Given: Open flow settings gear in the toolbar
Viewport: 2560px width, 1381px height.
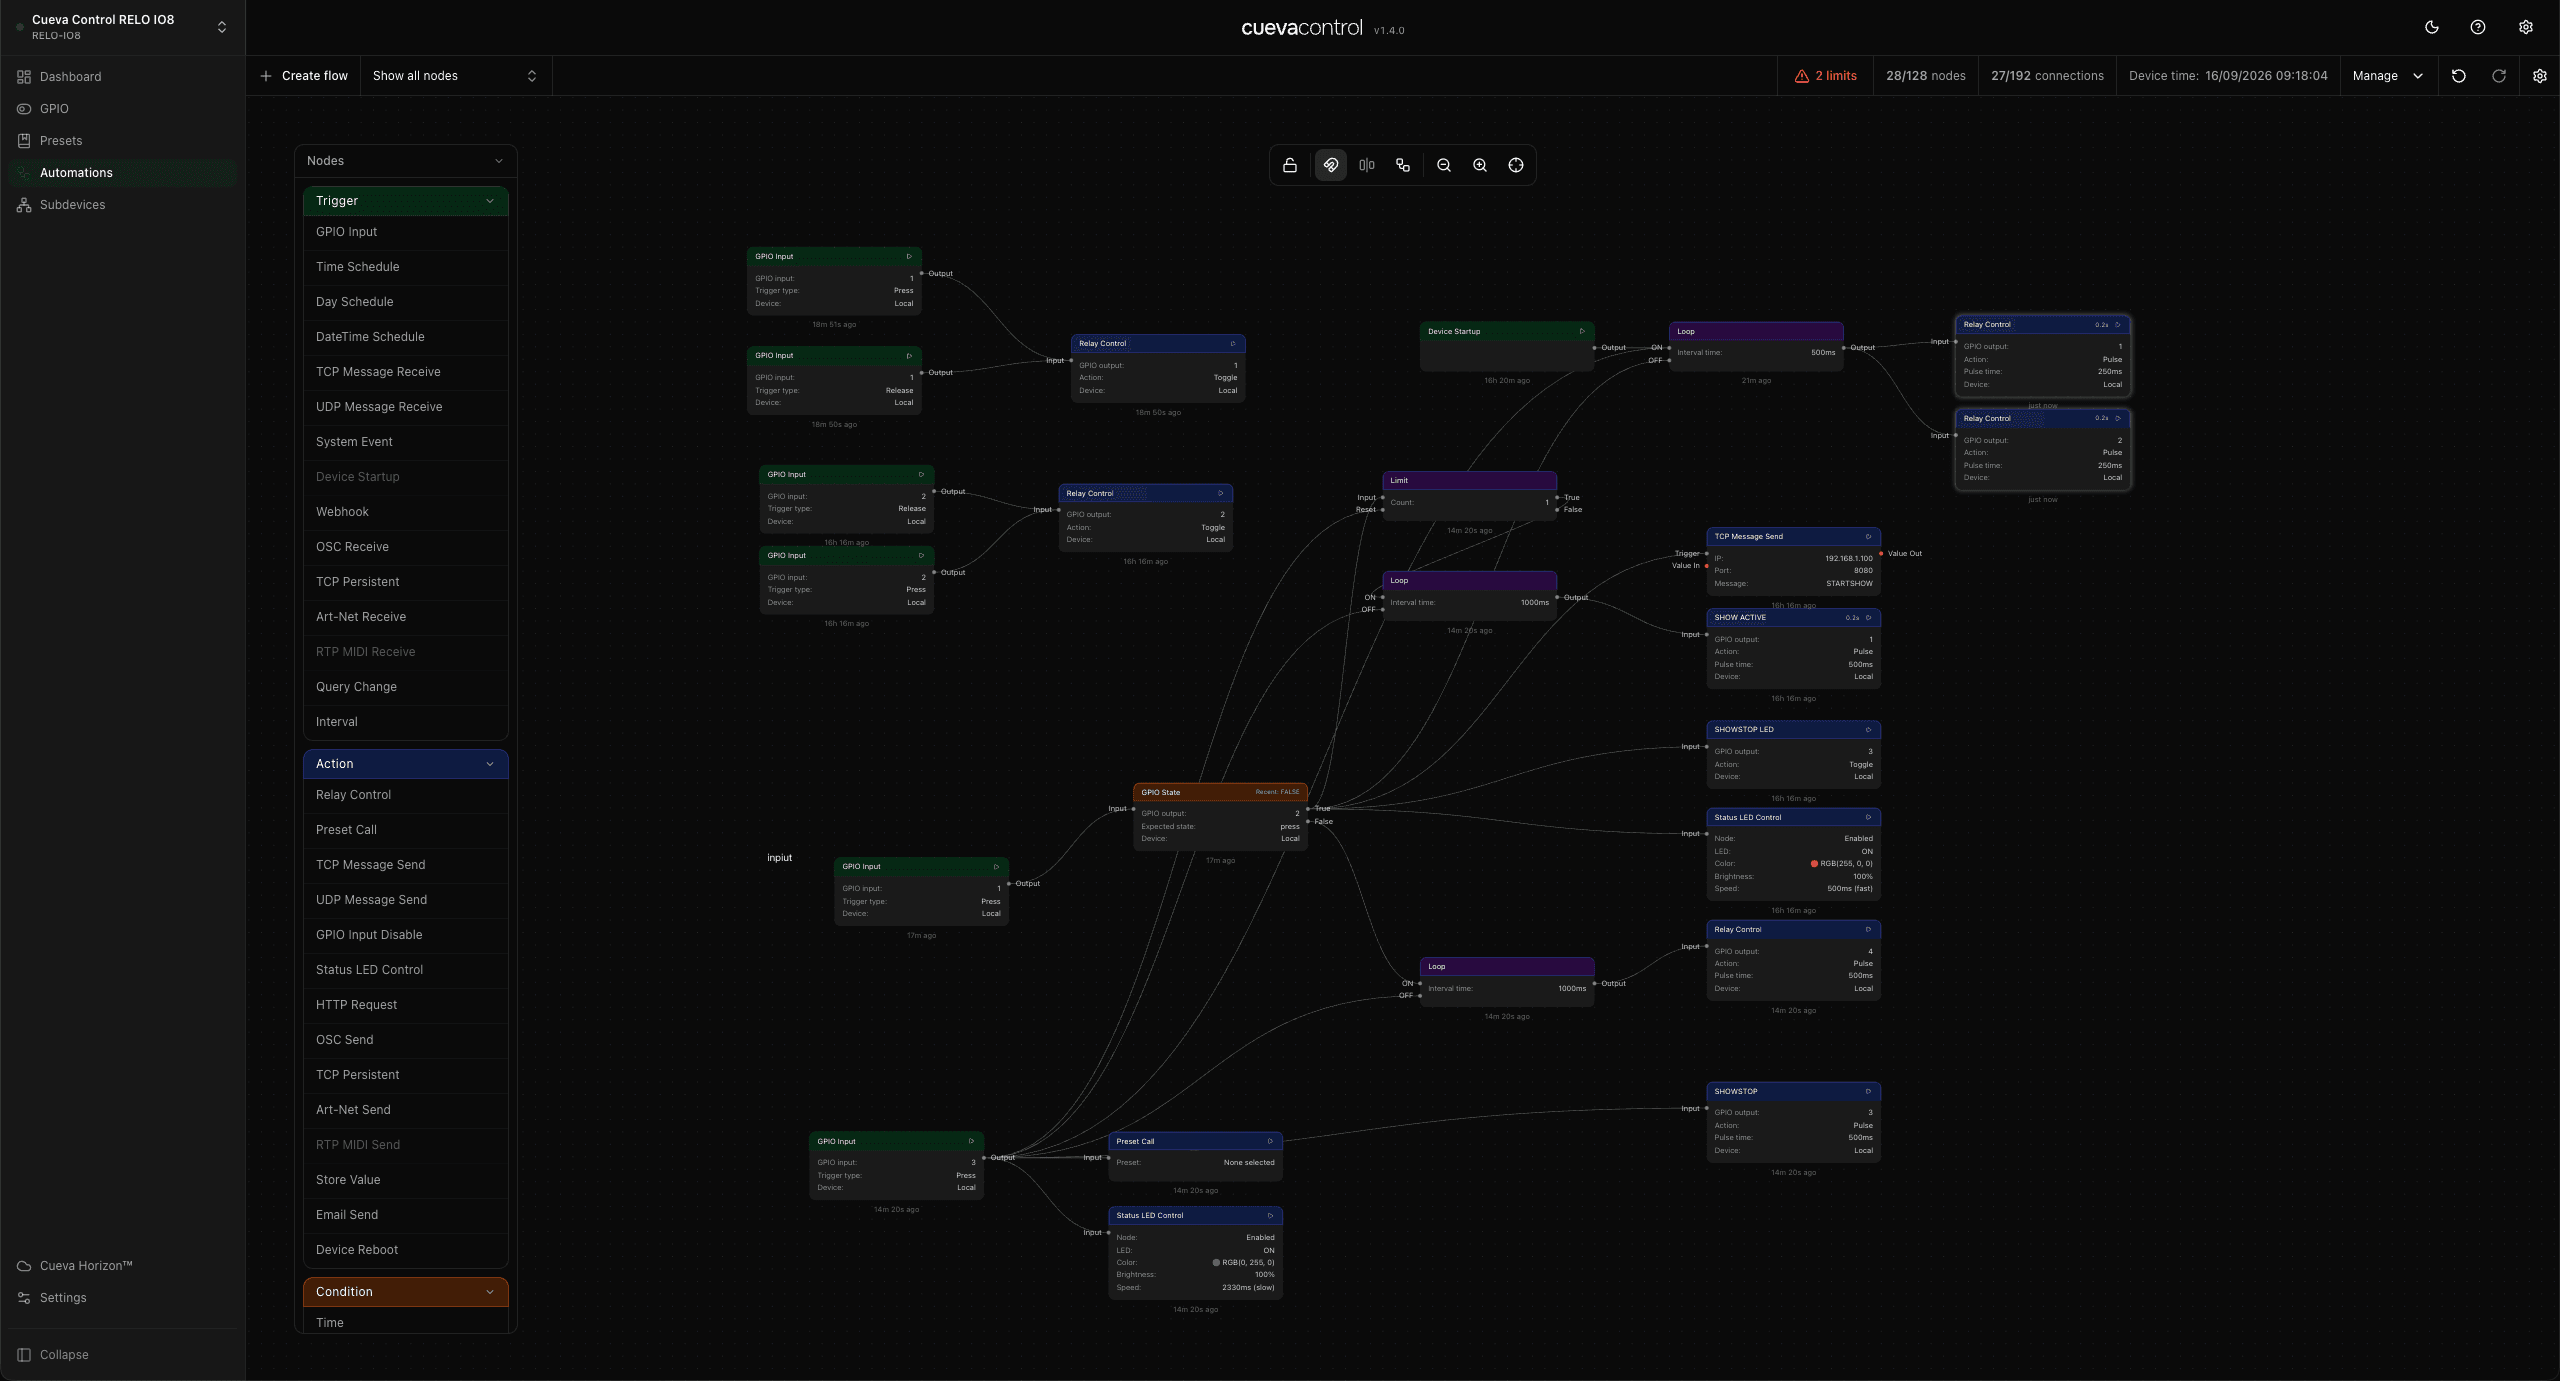Looking at the screenshot, I should coord(2540,76).
